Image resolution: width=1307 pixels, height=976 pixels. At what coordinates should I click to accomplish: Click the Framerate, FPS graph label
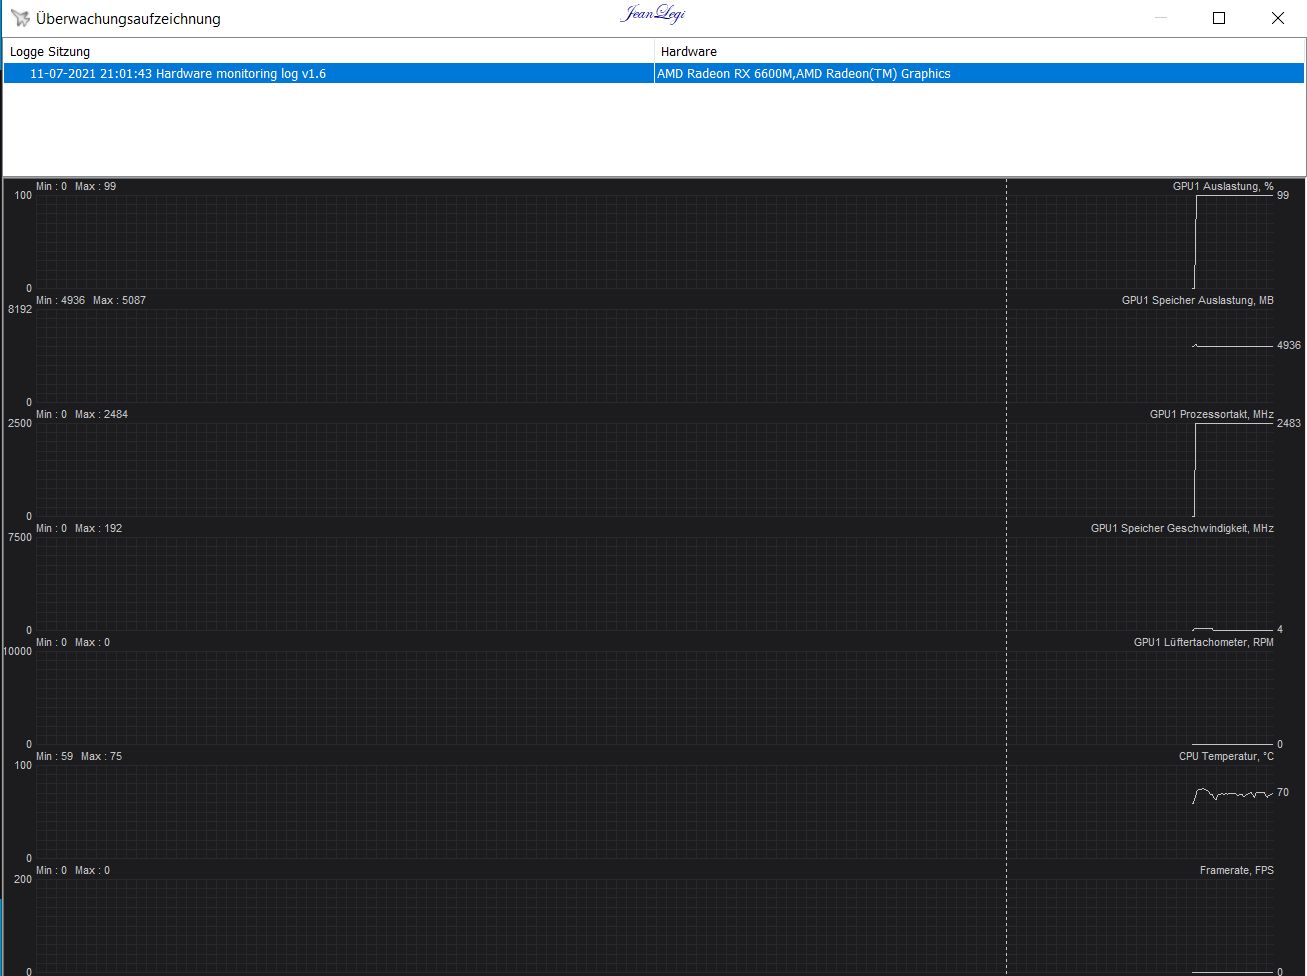point(1237,870)
